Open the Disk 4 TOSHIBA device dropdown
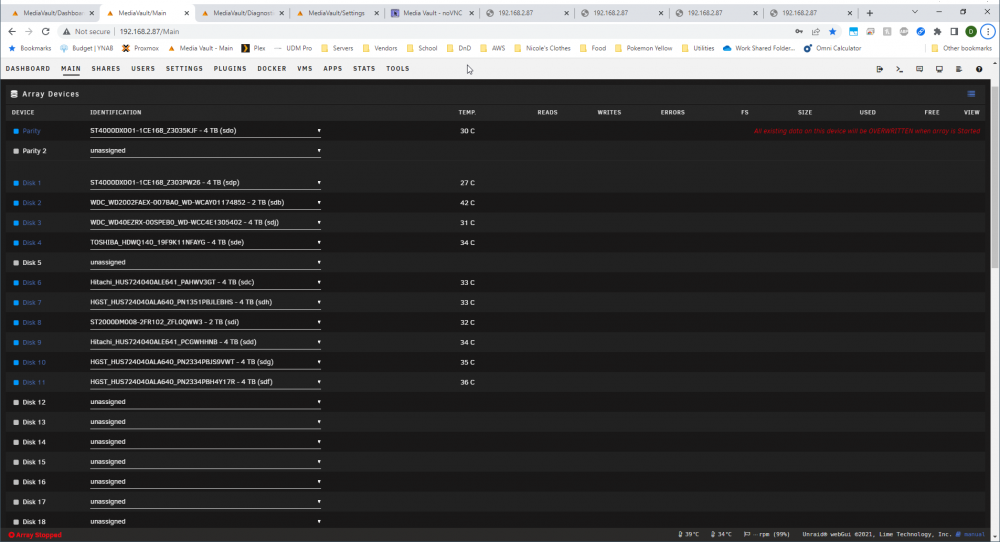Viewport: 1000px width, 542px height. pyautogui.click(x=205, y=242)
